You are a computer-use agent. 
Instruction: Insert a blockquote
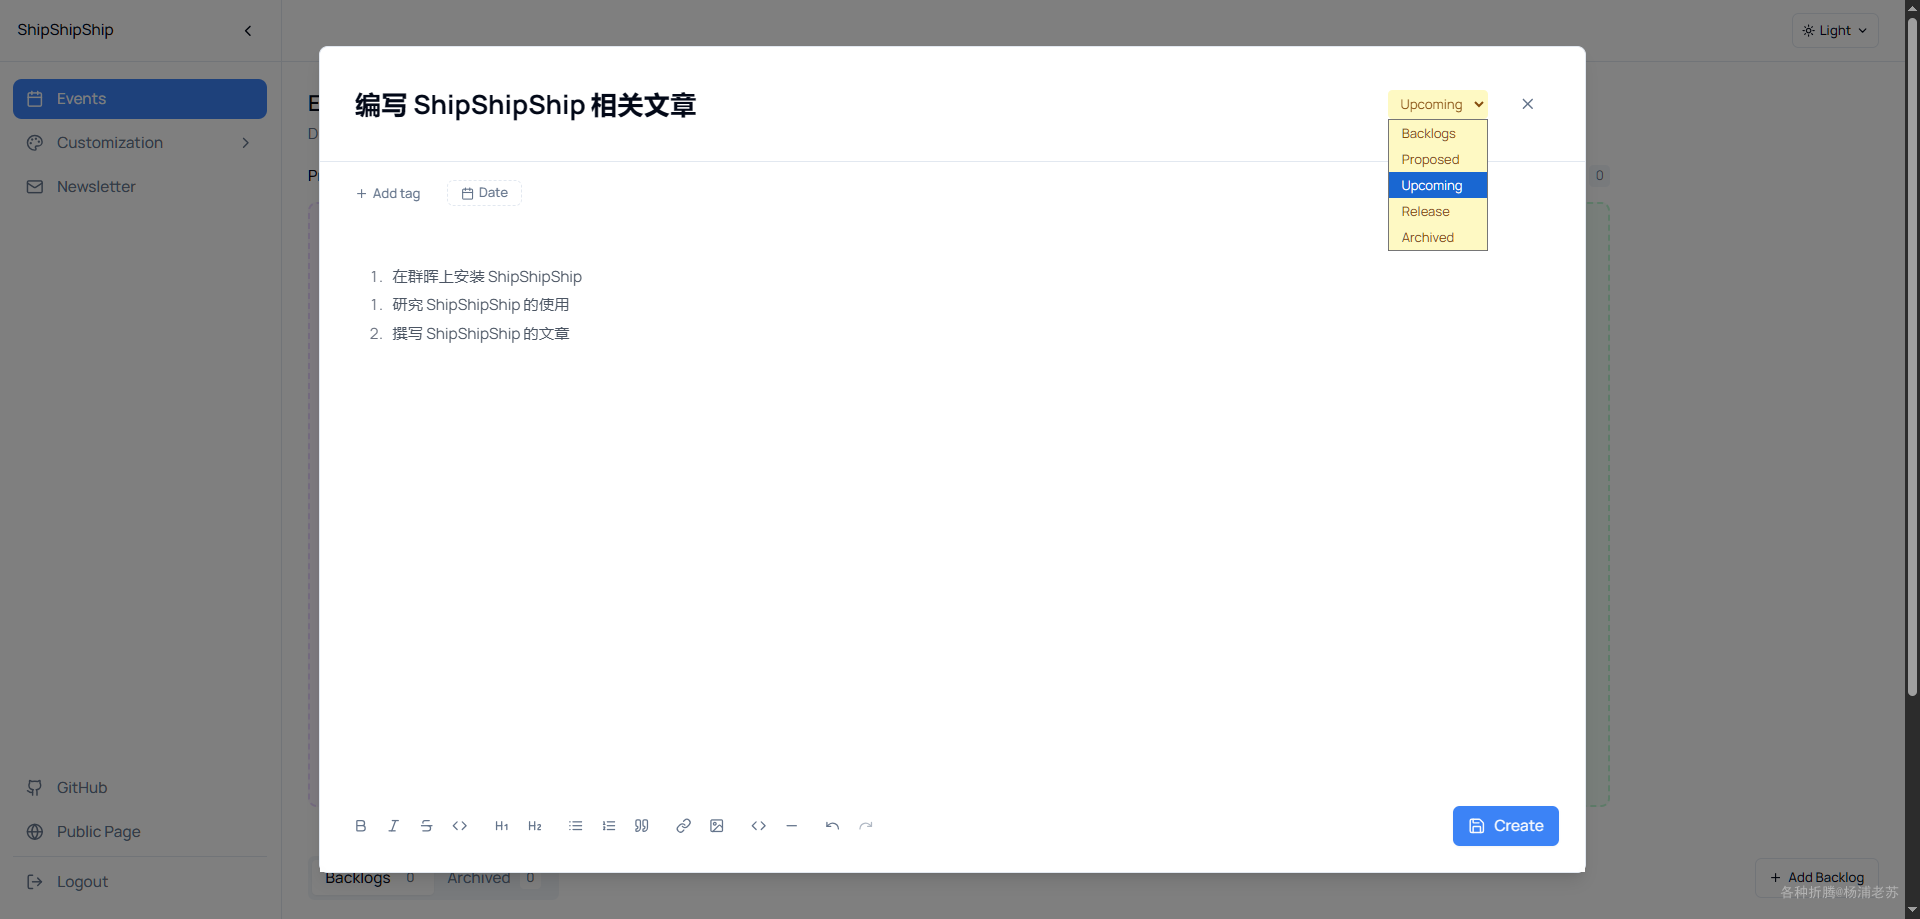642,826
